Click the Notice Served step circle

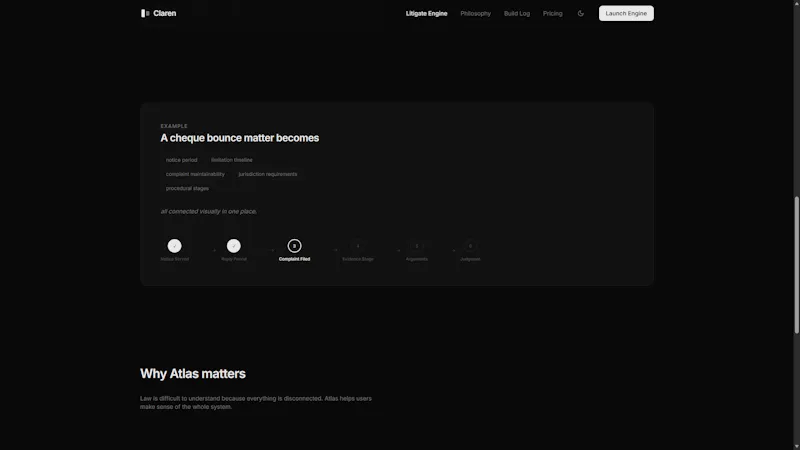(174, 246)
